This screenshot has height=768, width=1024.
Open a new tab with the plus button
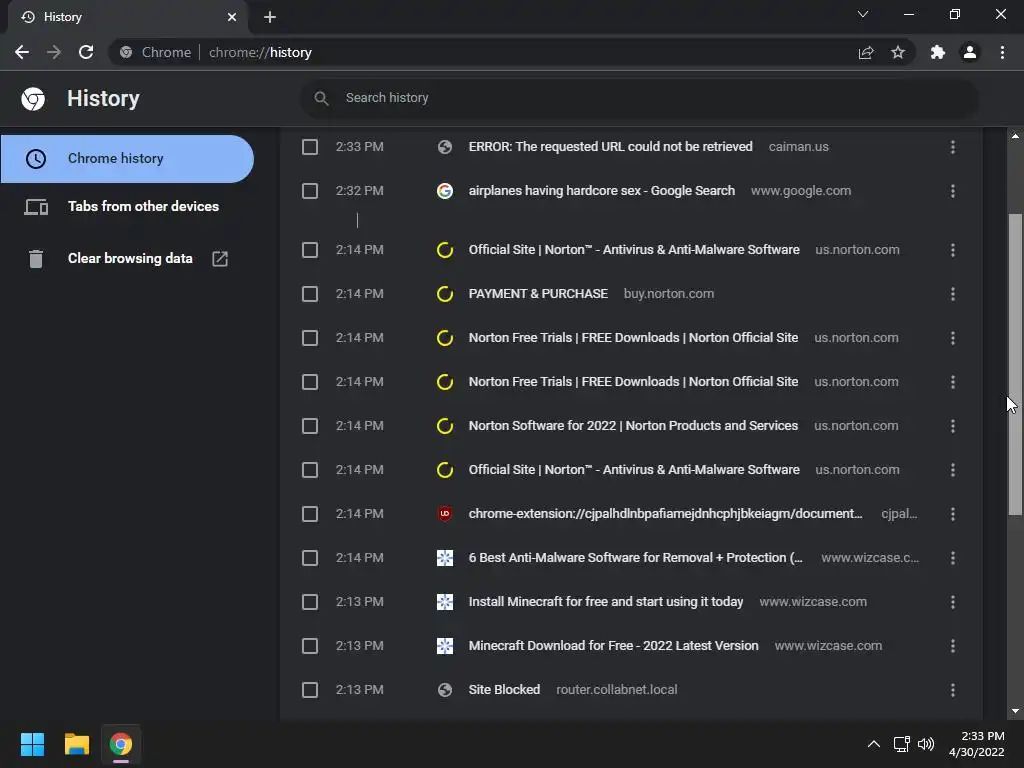coord(270,17)
